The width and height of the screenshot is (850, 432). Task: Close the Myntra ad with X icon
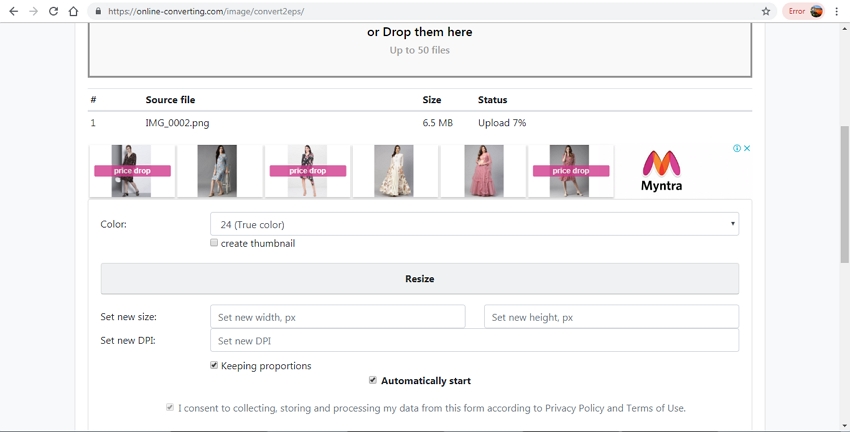click(747, 148)
